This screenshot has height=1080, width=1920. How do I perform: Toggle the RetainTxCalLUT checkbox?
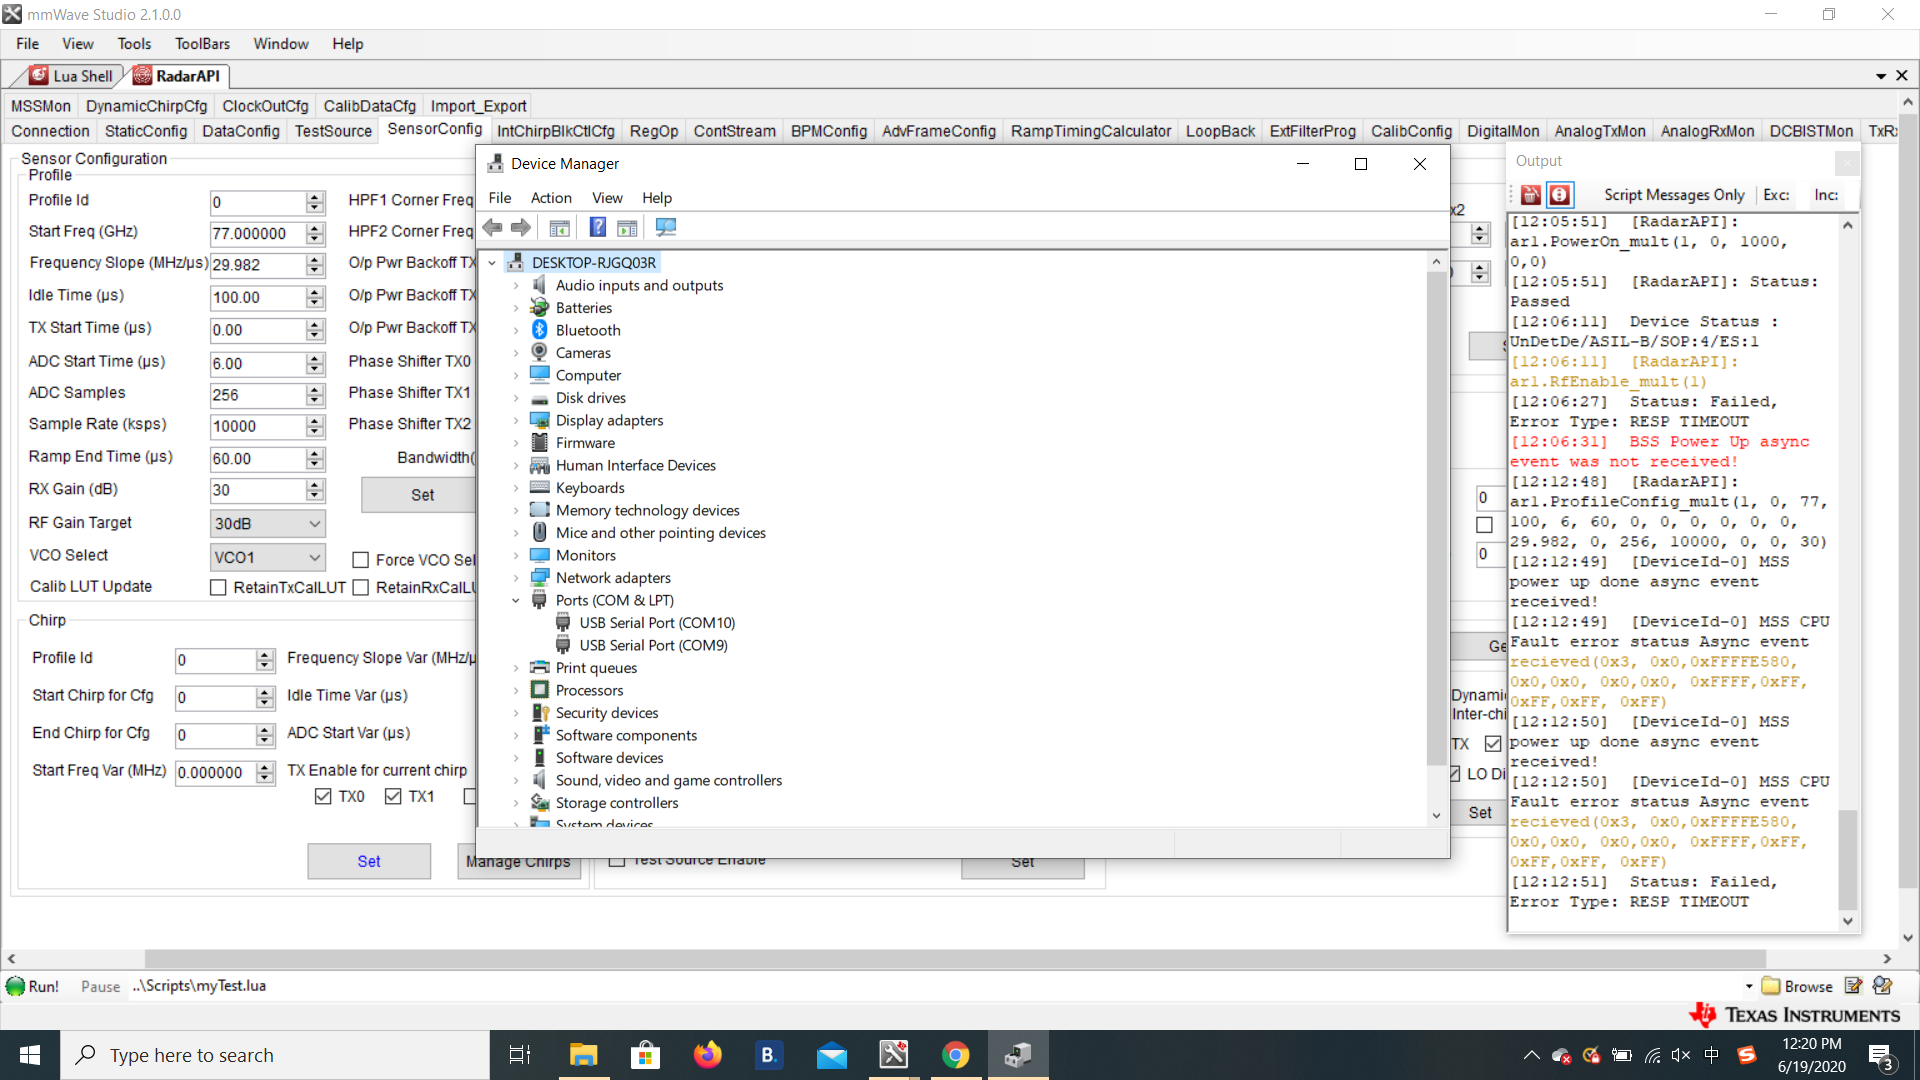pos(218,588)
